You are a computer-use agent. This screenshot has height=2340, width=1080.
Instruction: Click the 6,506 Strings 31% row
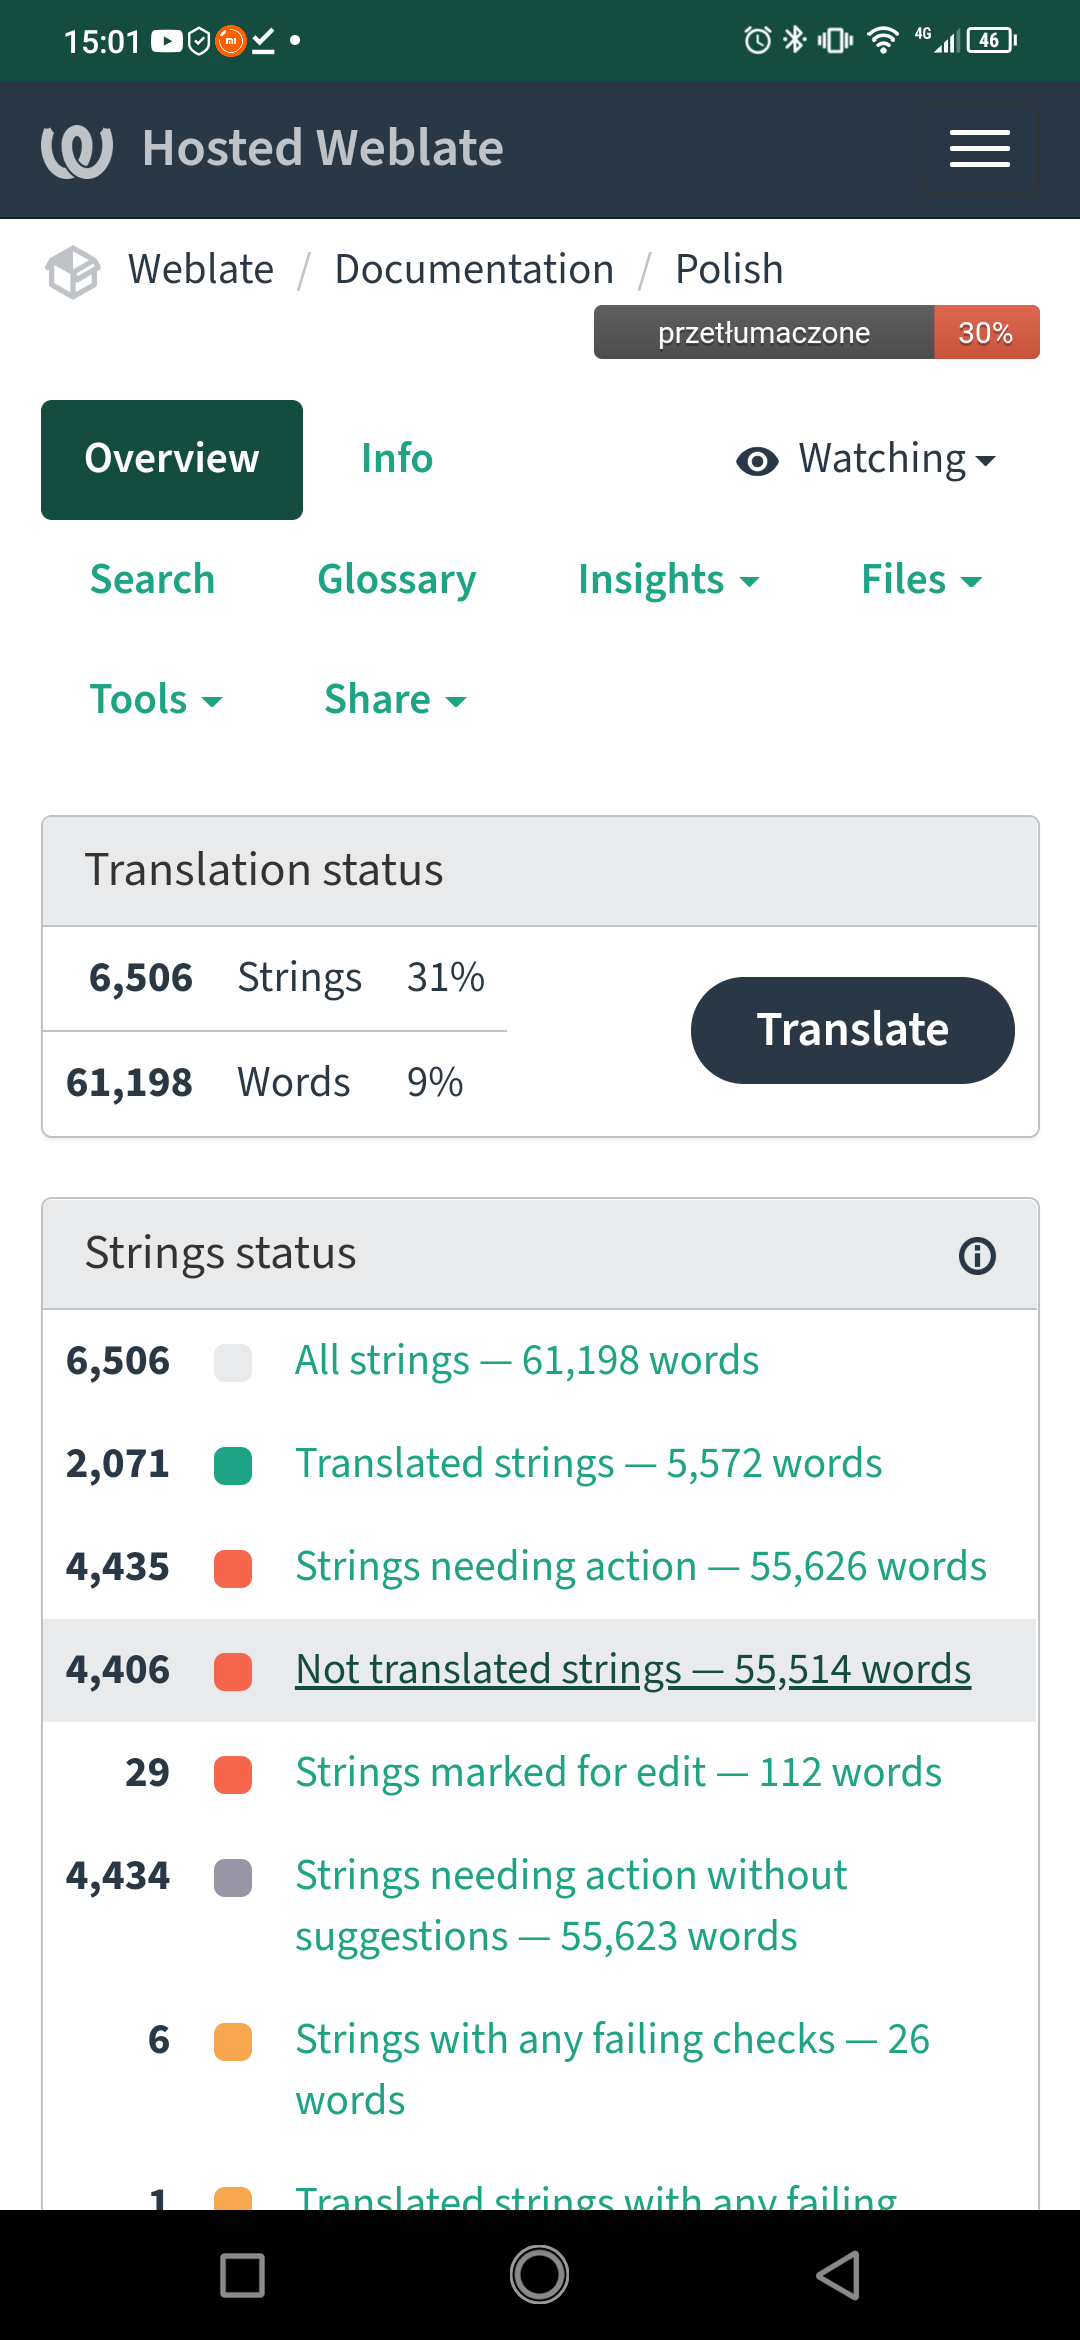(275, 978)
